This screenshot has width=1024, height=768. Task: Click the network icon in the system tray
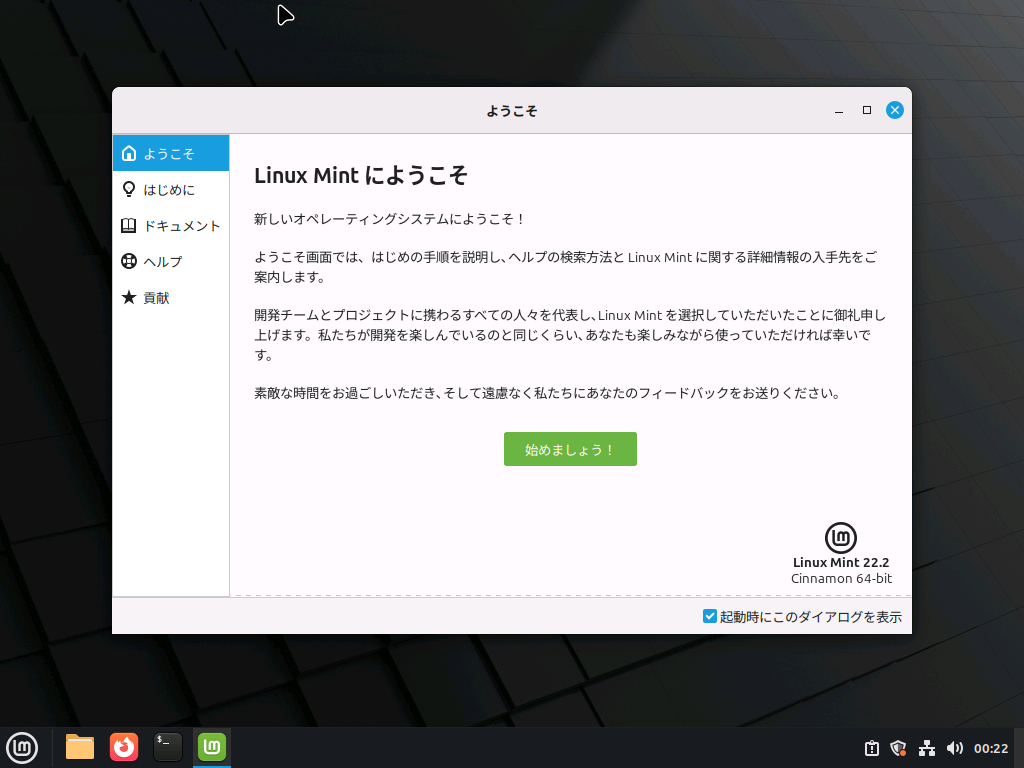(x=926, y=748)
